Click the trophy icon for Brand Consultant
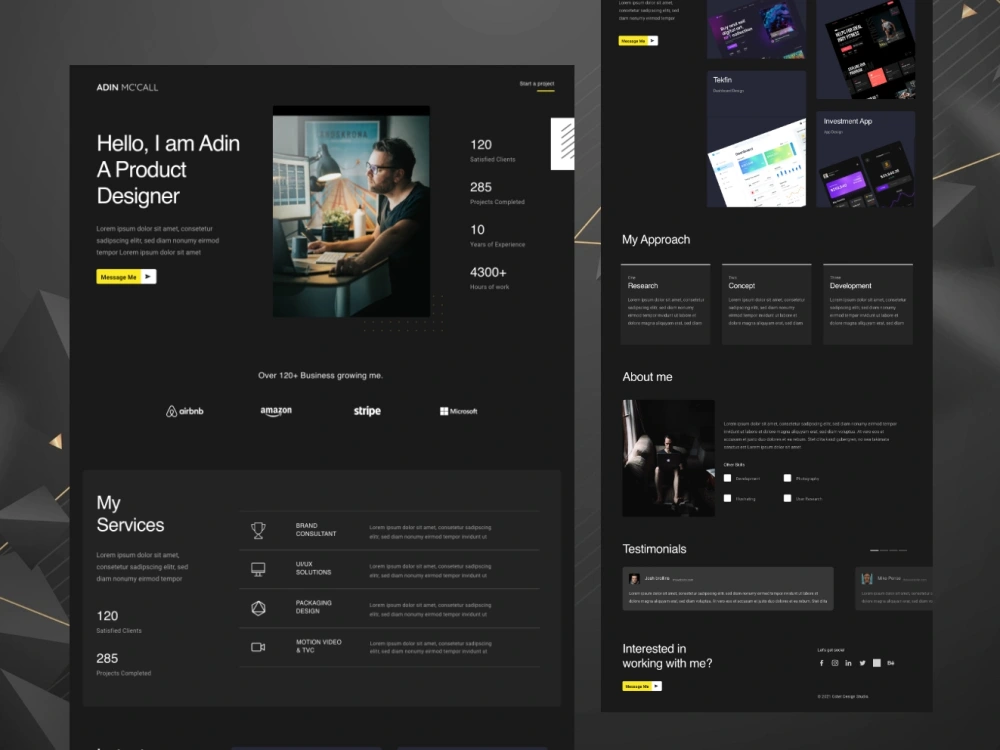This screenshot has width=1000, height=750. [x=258, y=530]
